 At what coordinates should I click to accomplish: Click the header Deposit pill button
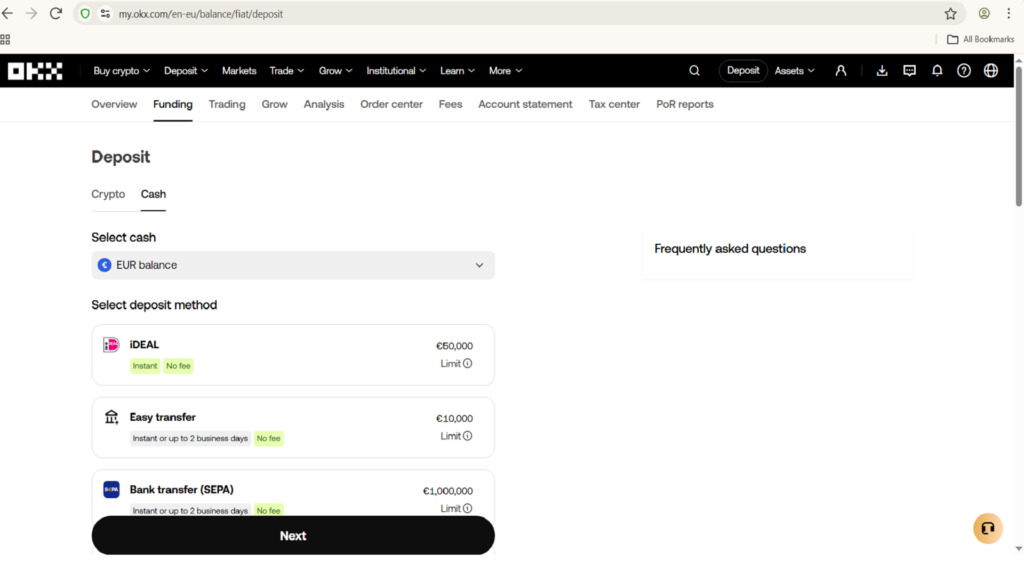[743, 71]
